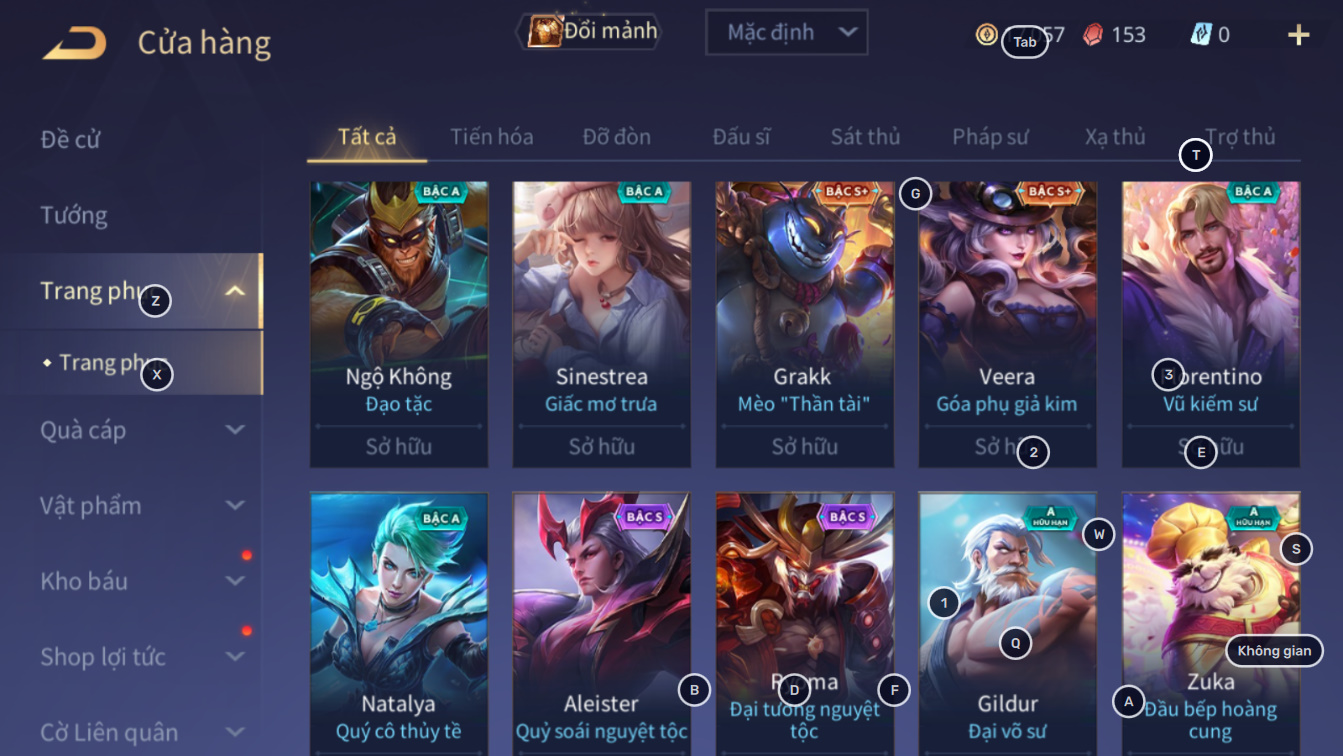Go back using the golden arrow icon
The width and height of the screenshot is (1343, 756).
click(x=74, y=43)
